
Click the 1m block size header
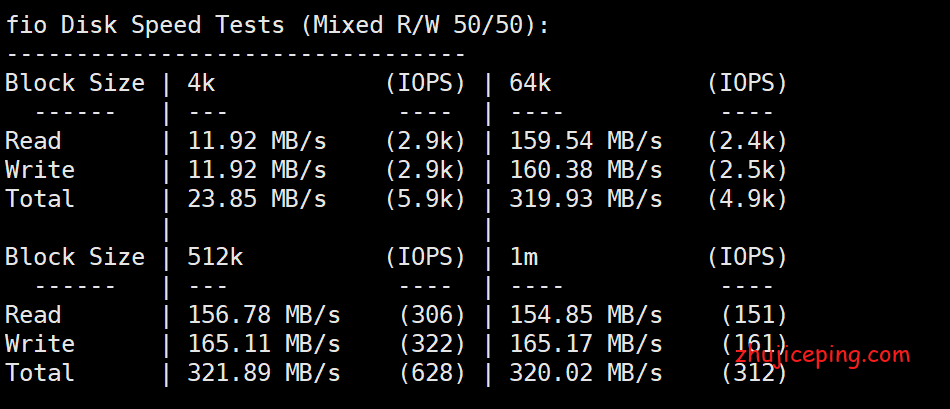tap(523, 258)
